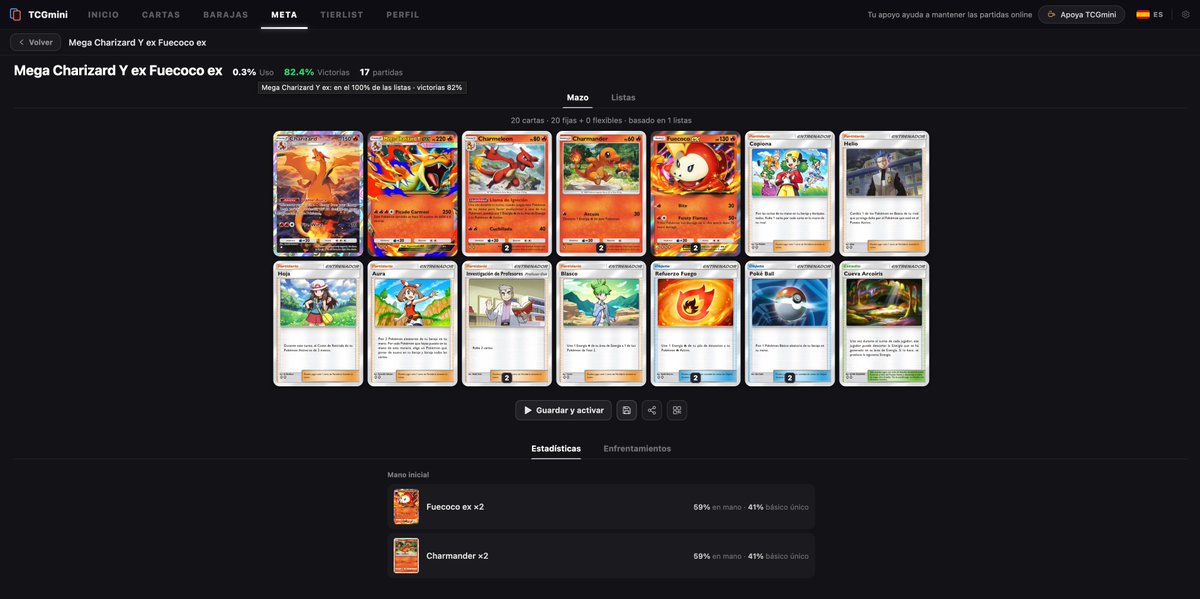Image resolution: width=1200 pixels, height=599 pixels.
Task: Open the CARTAS nav item
Action: [x=162, y=15]
